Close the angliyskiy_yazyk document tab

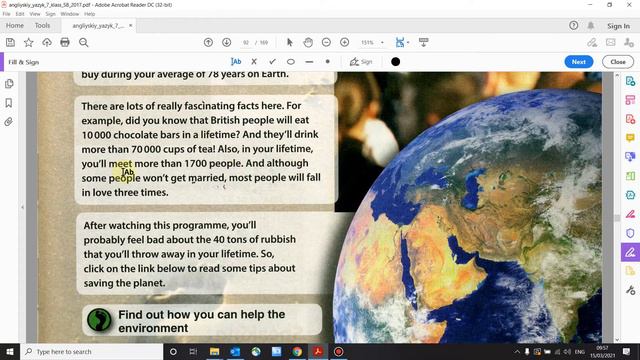click(131, 25)
